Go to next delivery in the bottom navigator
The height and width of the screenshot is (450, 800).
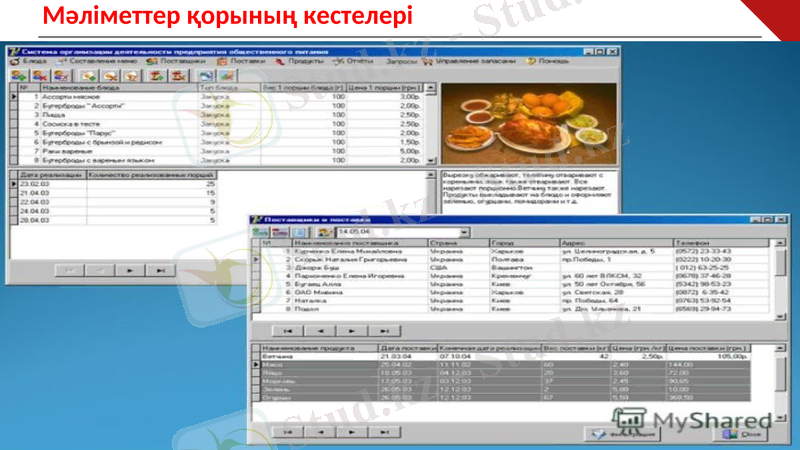click(352, 432)
